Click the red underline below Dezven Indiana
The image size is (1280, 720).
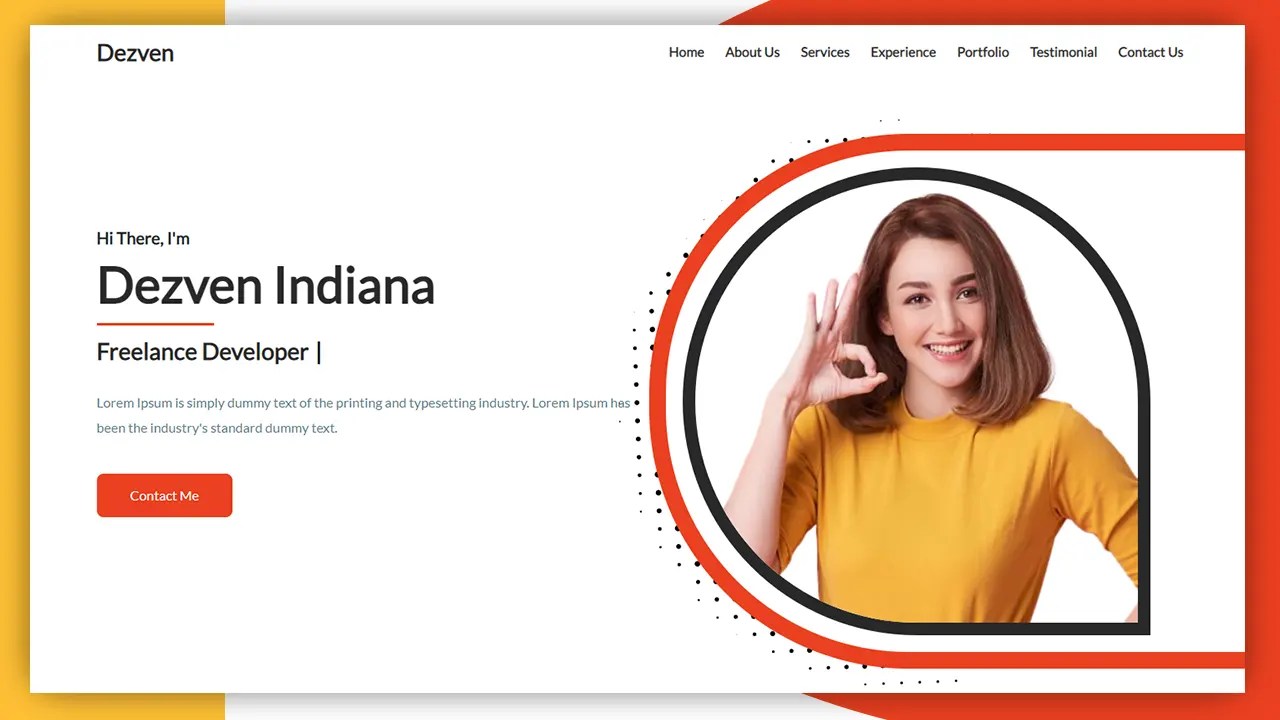[155, 323]
